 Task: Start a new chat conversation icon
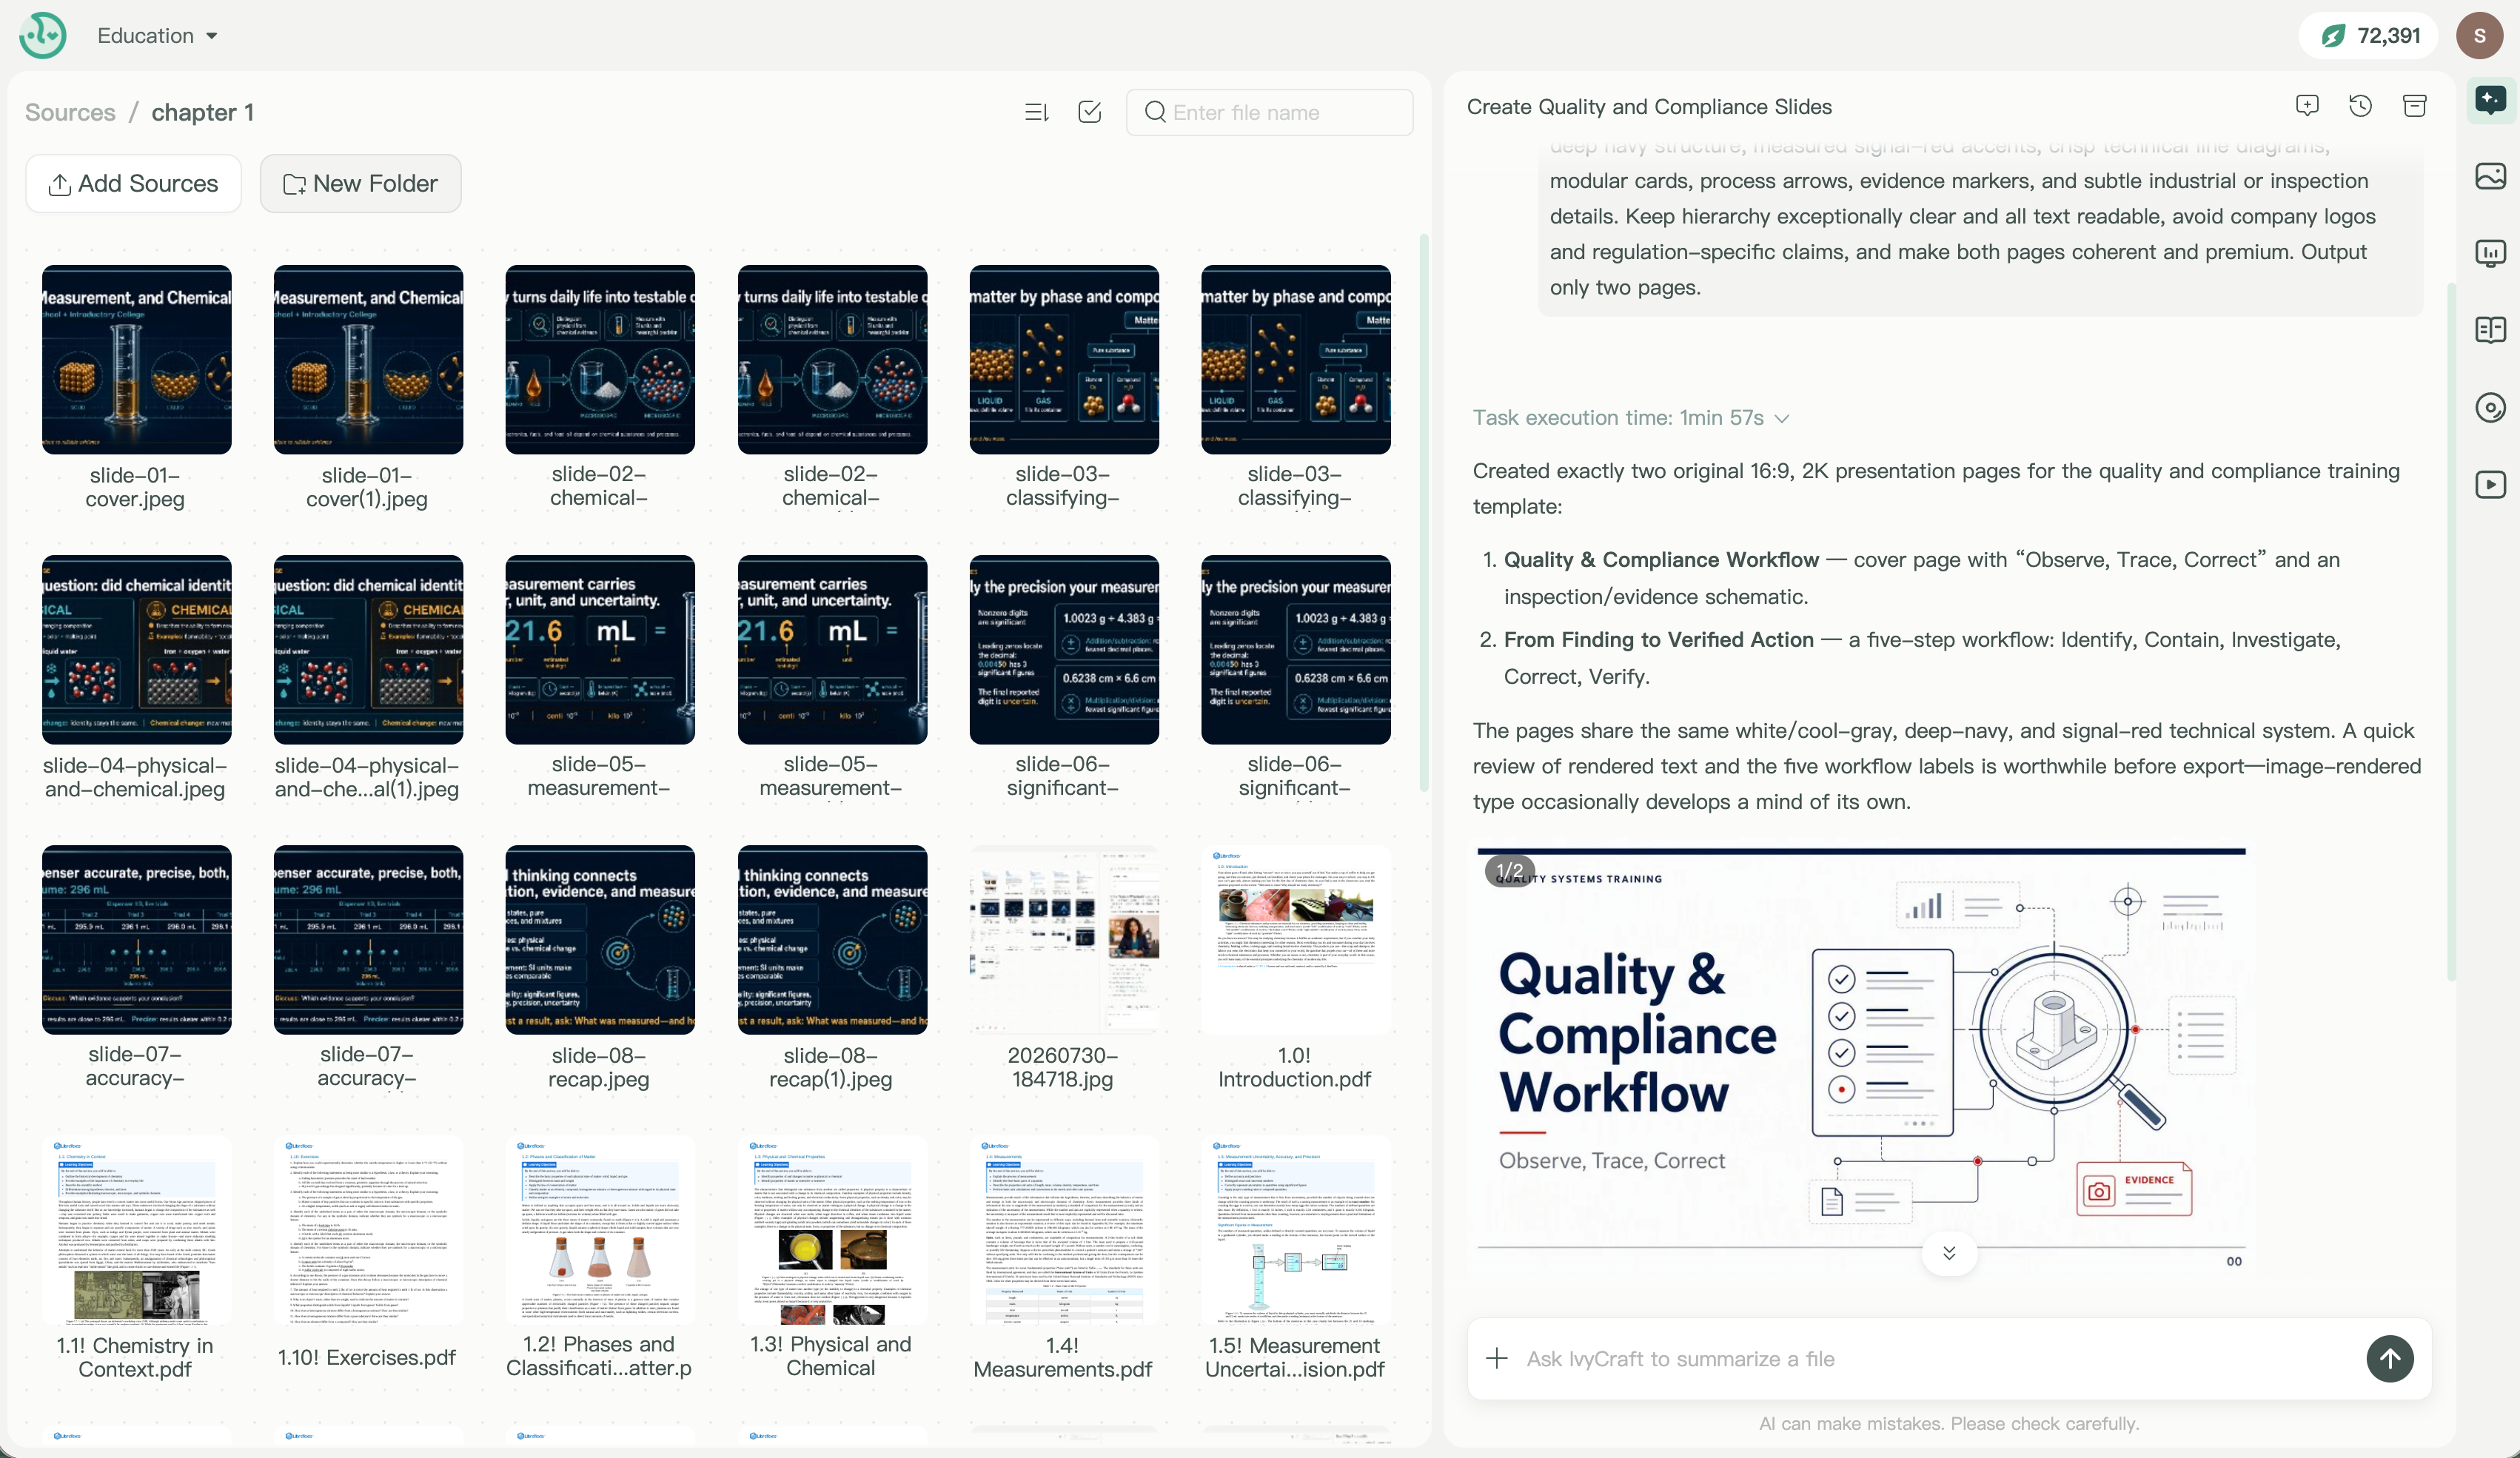point(2307,106)
